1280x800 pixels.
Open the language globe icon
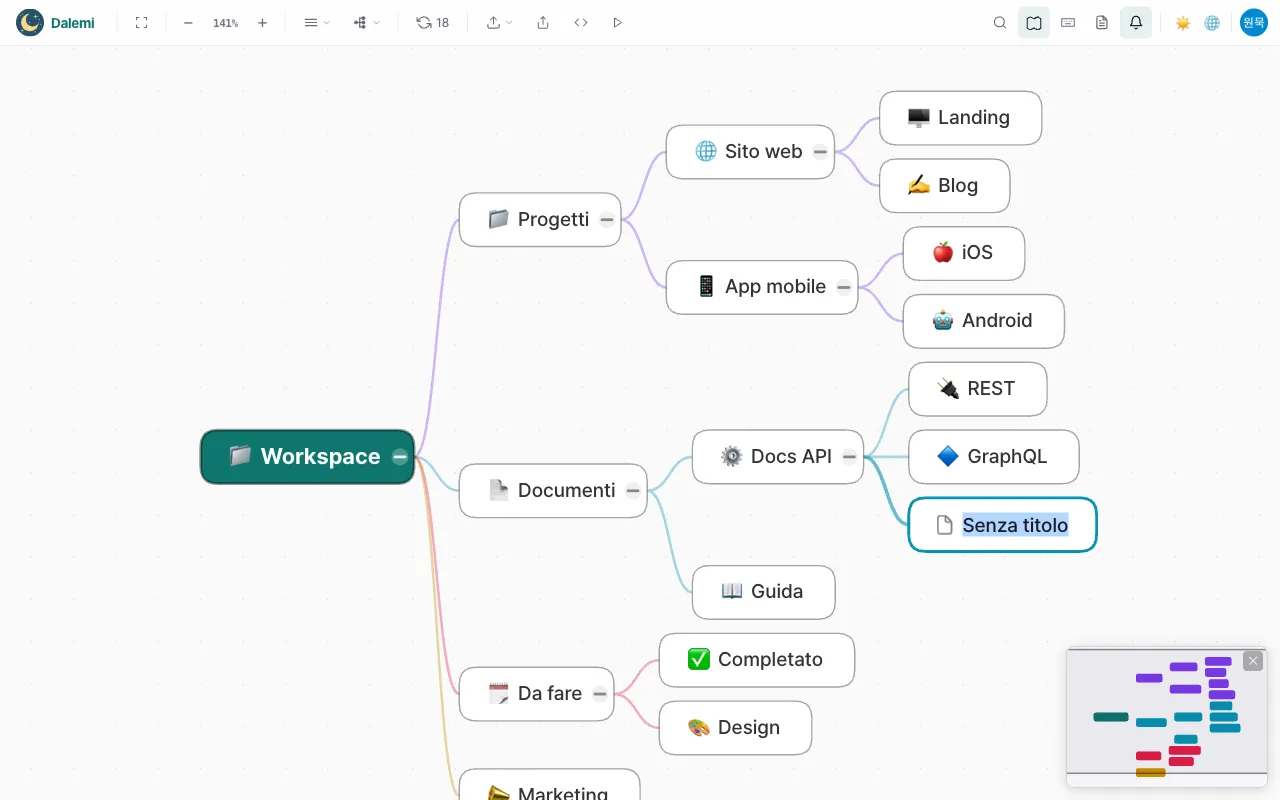(1212, 22)
